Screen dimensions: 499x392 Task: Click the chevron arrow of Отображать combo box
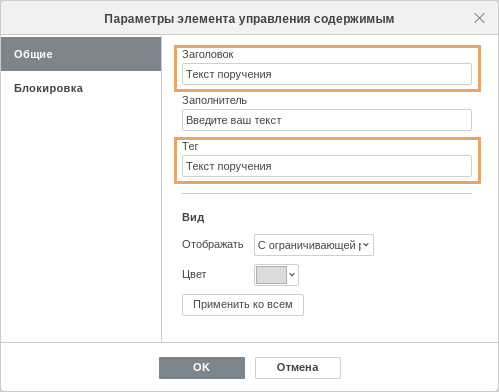pos(366,245)
